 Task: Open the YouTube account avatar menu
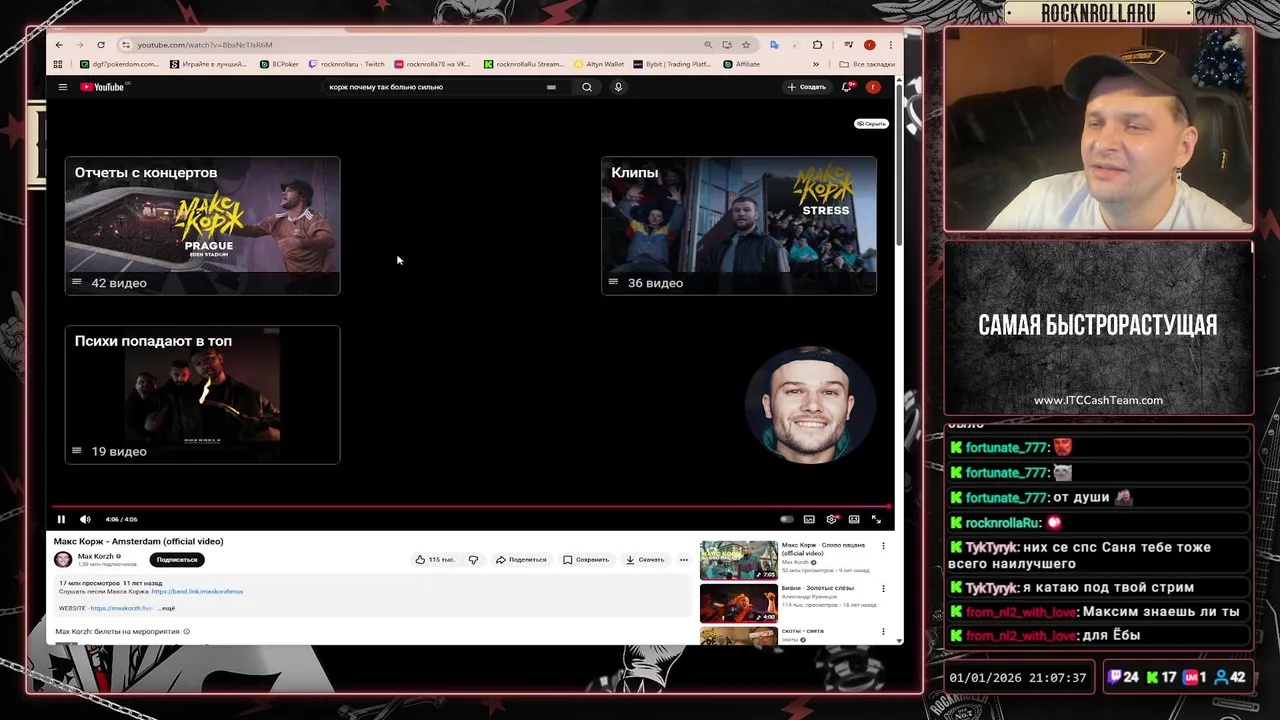pos(873,87)
